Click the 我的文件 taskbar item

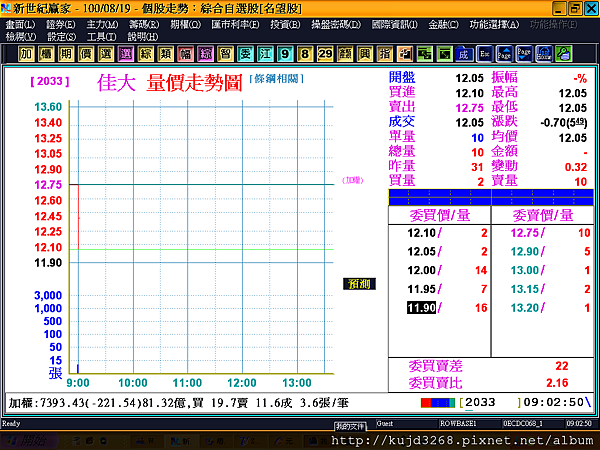pyautogui.click(x=350, y=426)
